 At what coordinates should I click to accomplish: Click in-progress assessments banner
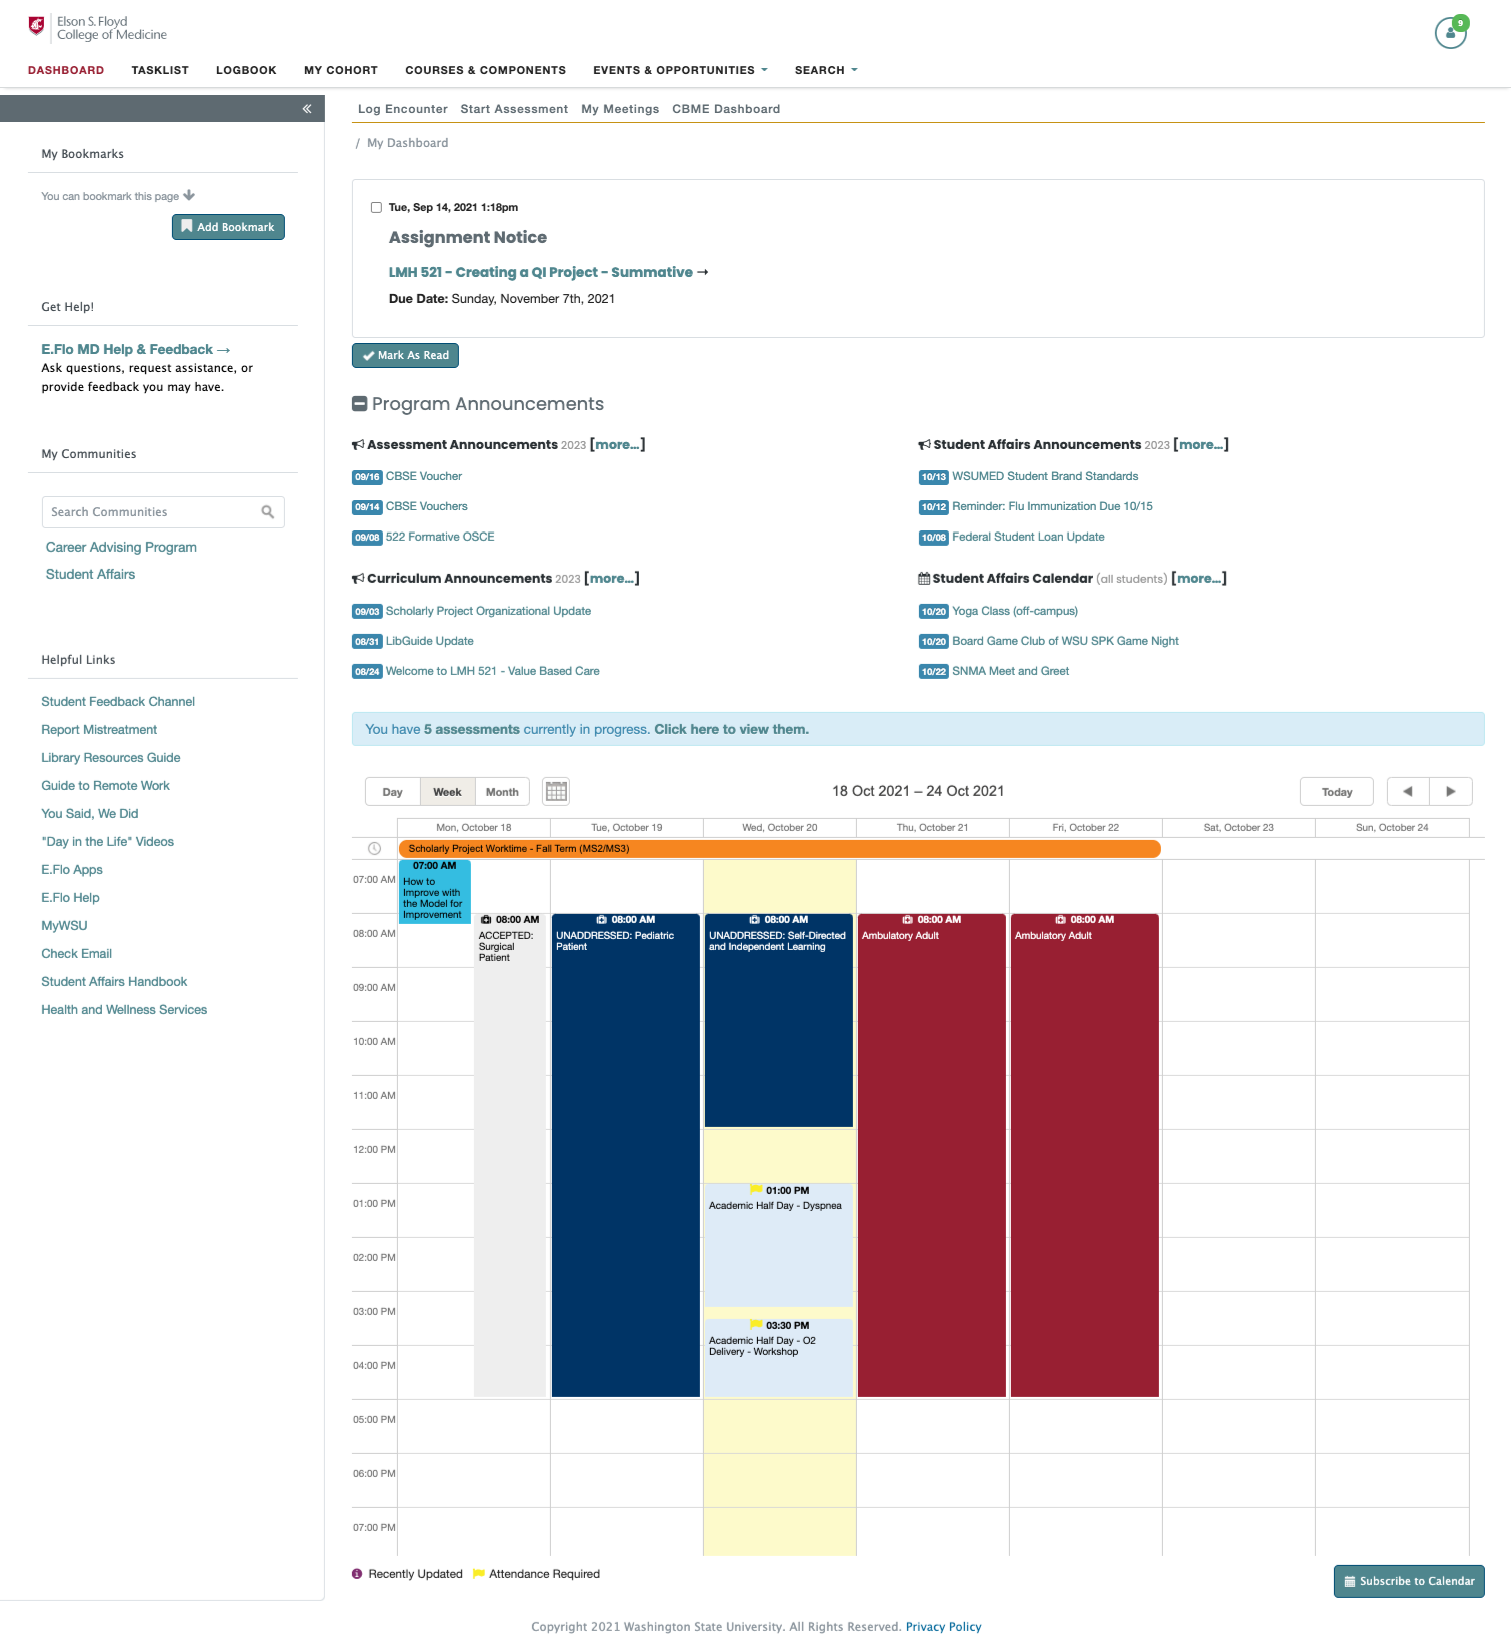coord(918,729)
